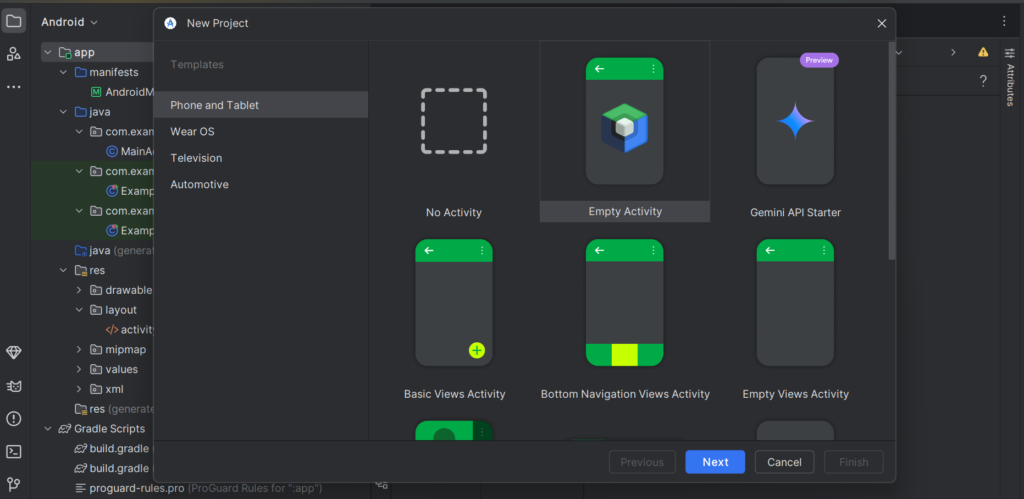Click the Cancel button

coord(784,462)
